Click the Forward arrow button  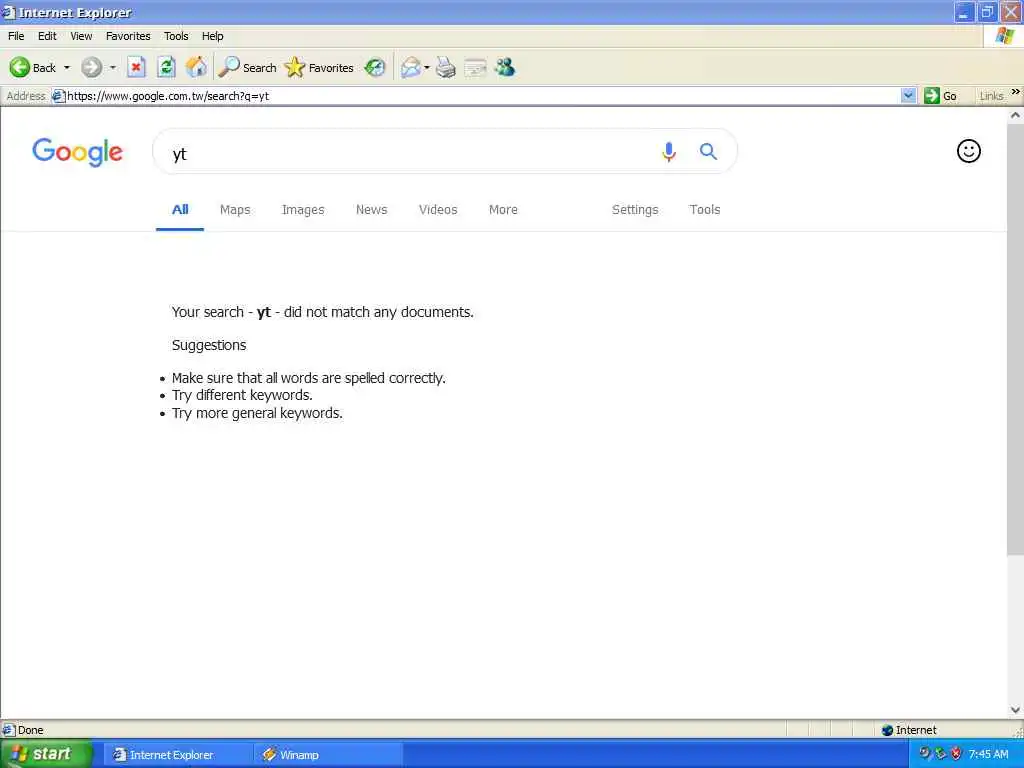click(91, 67)
